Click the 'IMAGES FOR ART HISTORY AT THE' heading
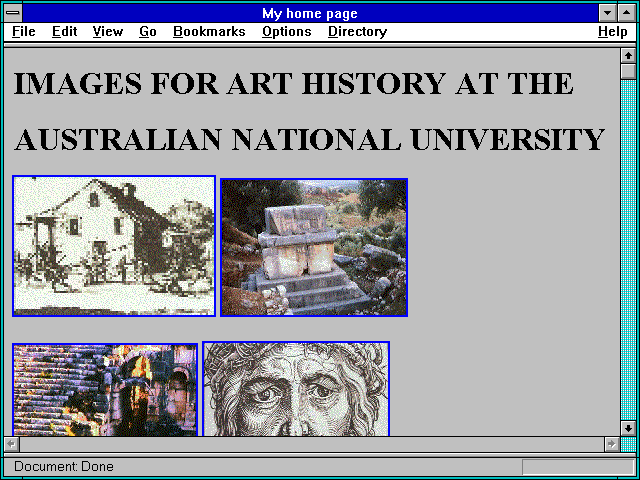This screenshot has height=480, width=640. 293,83
